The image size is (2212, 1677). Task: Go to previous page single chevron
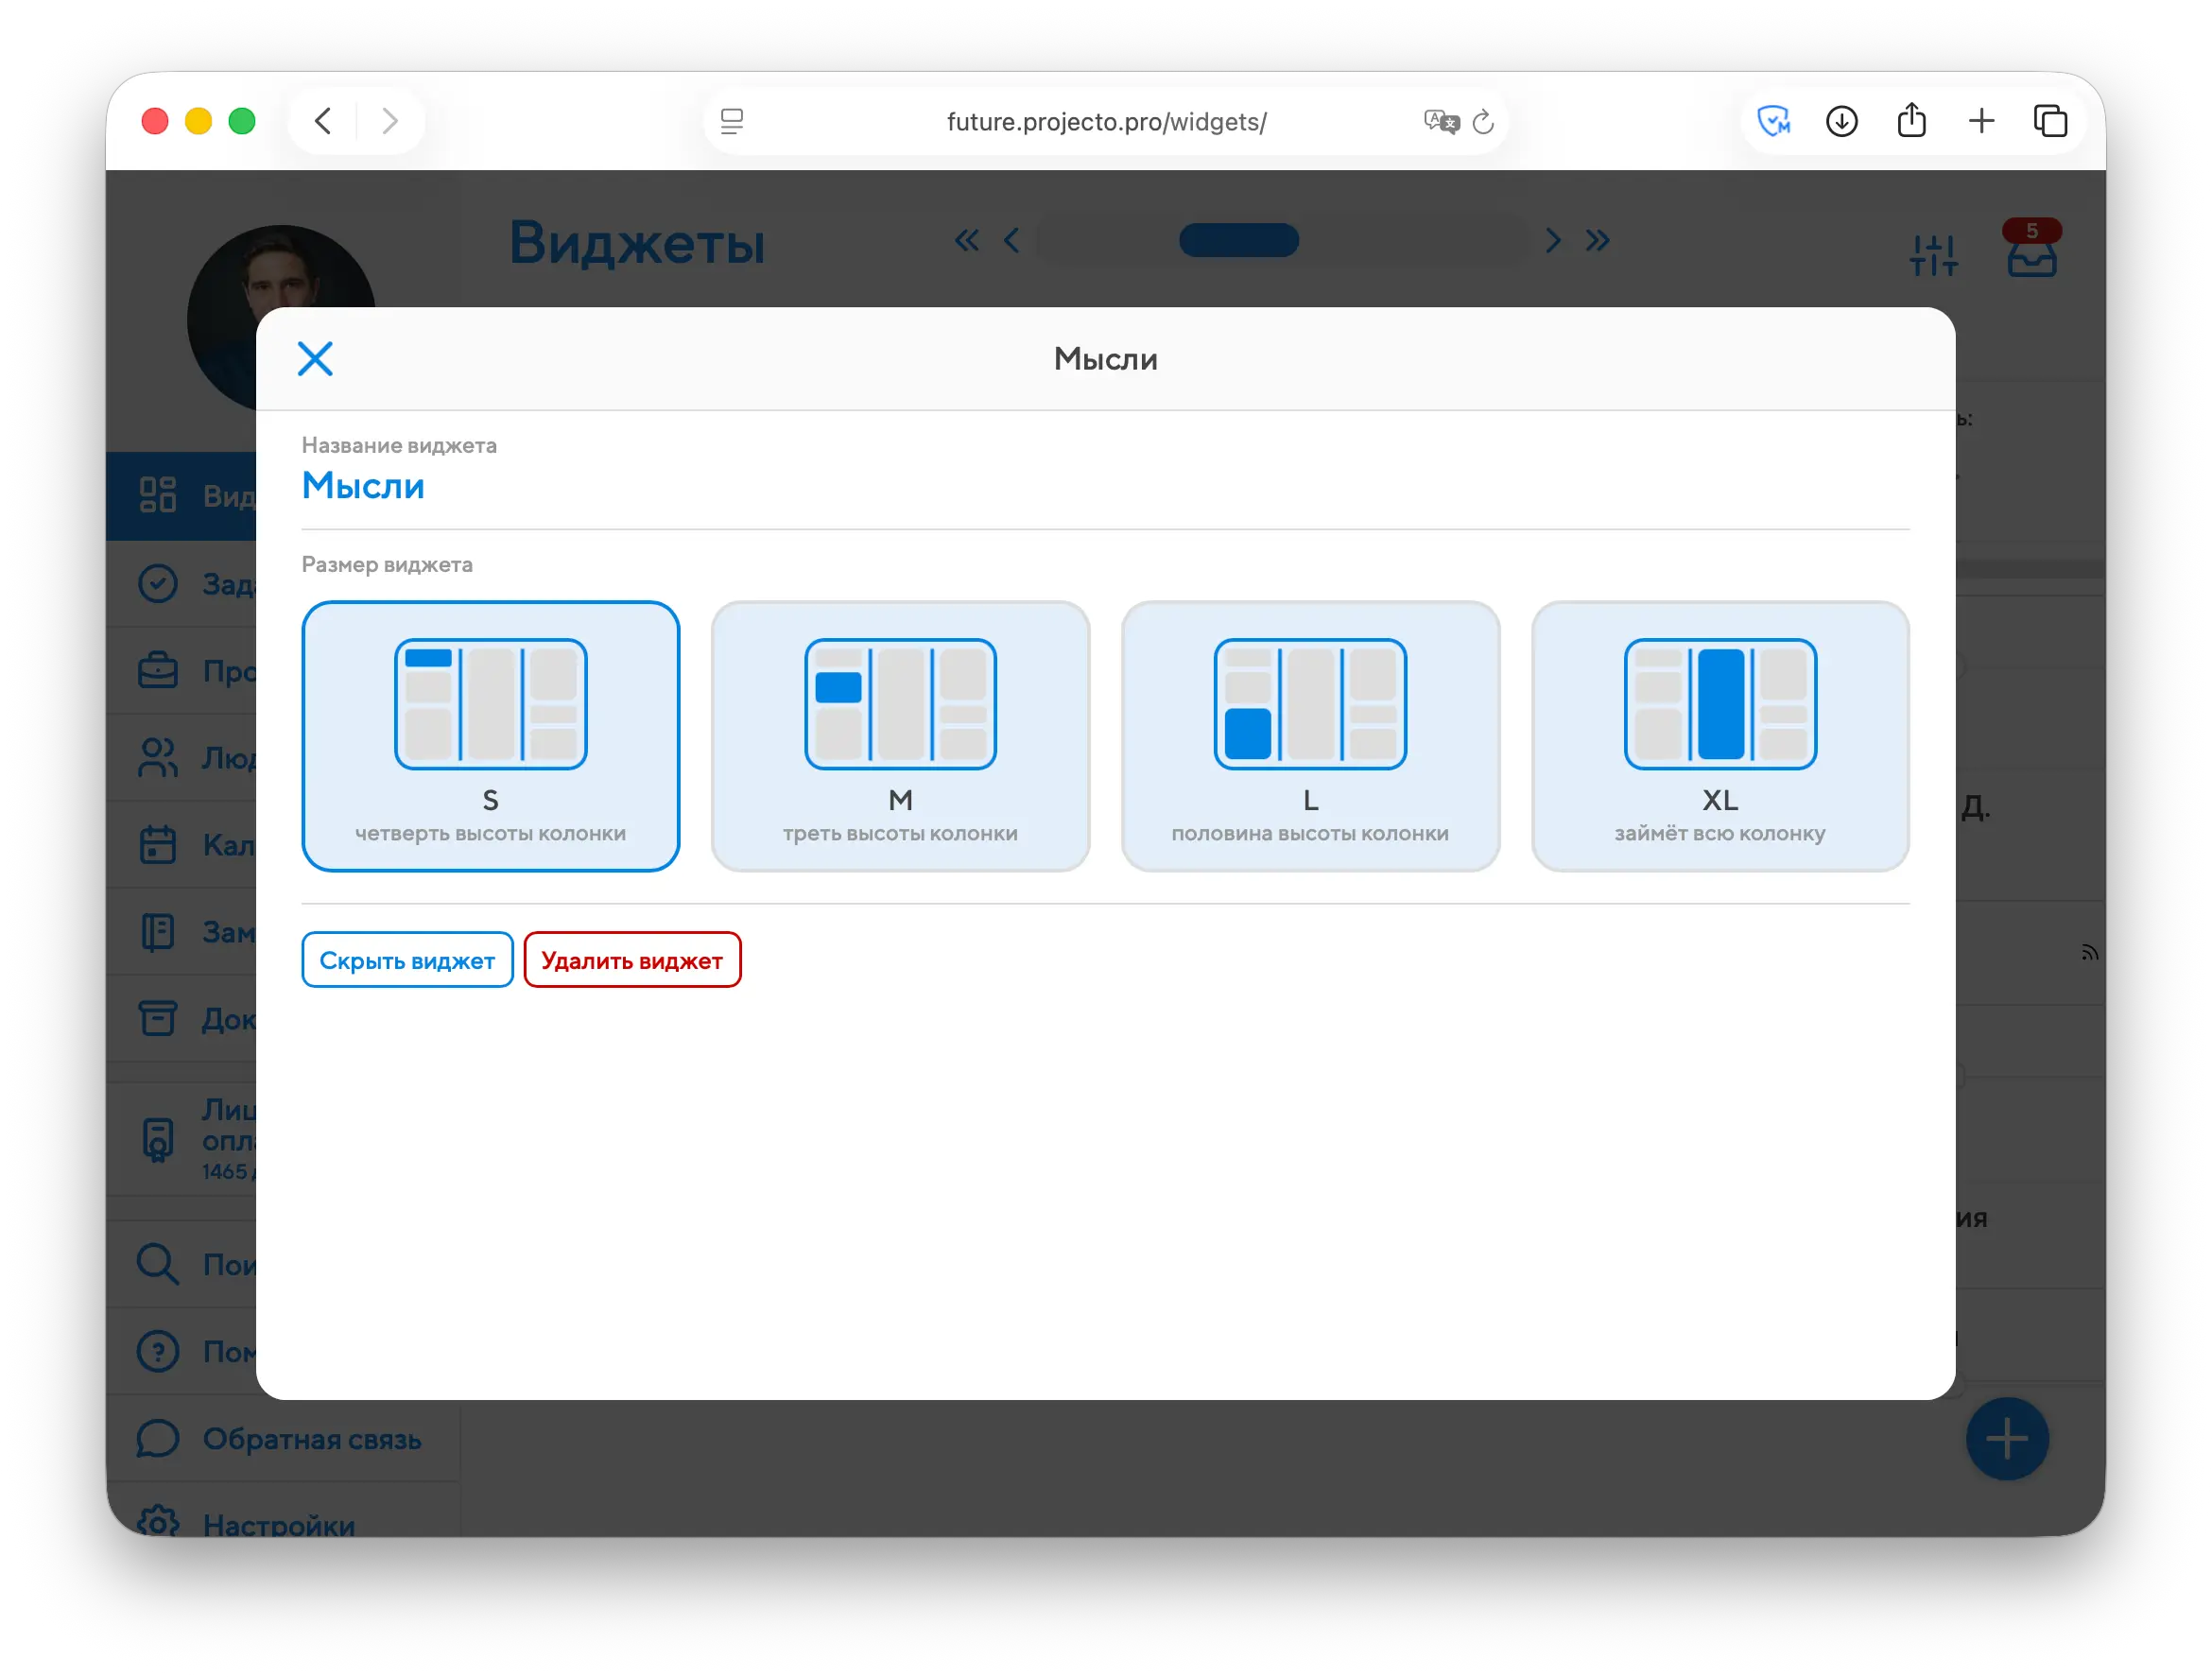tap(1012, 240)
